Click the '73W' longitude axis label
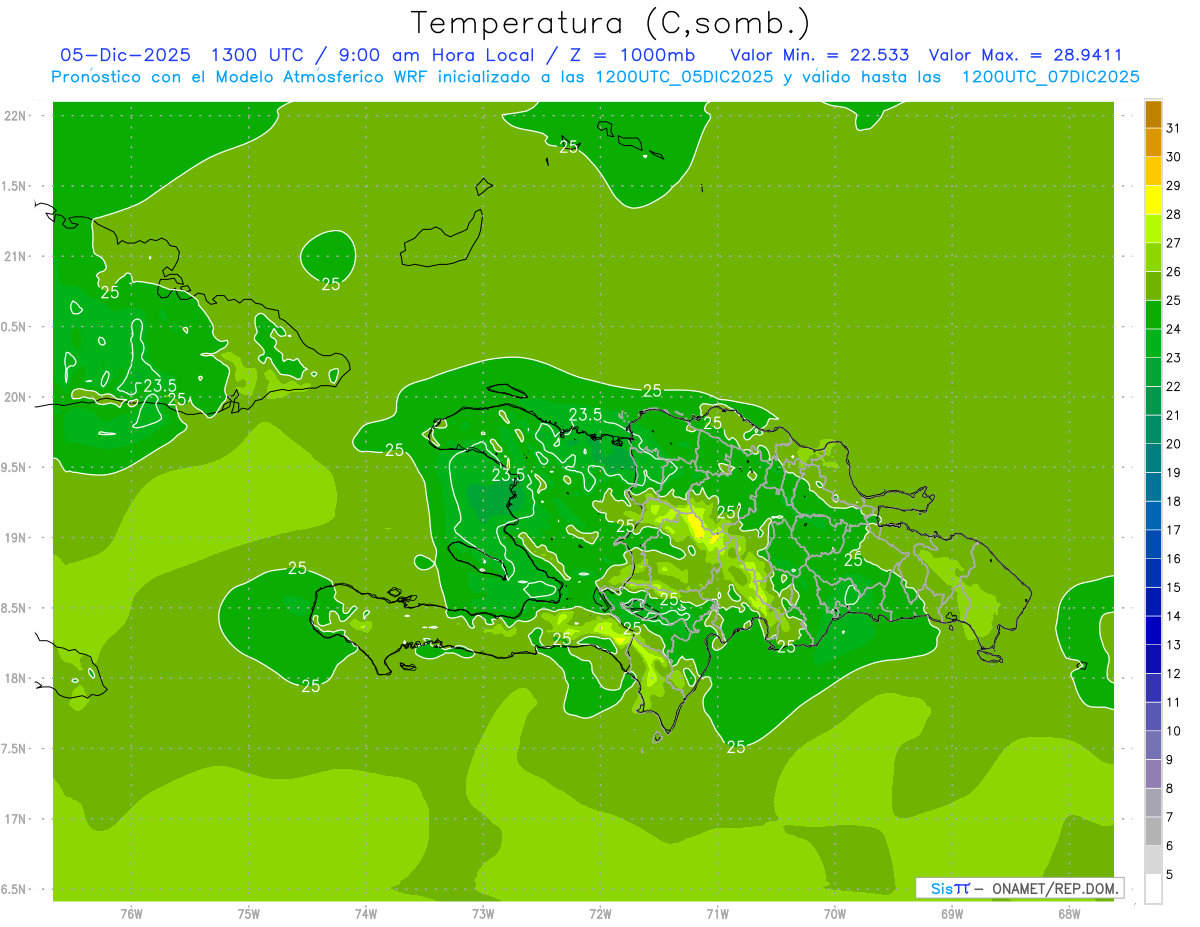The width and height of the screenshot is (1200, 927). point(483,914)
